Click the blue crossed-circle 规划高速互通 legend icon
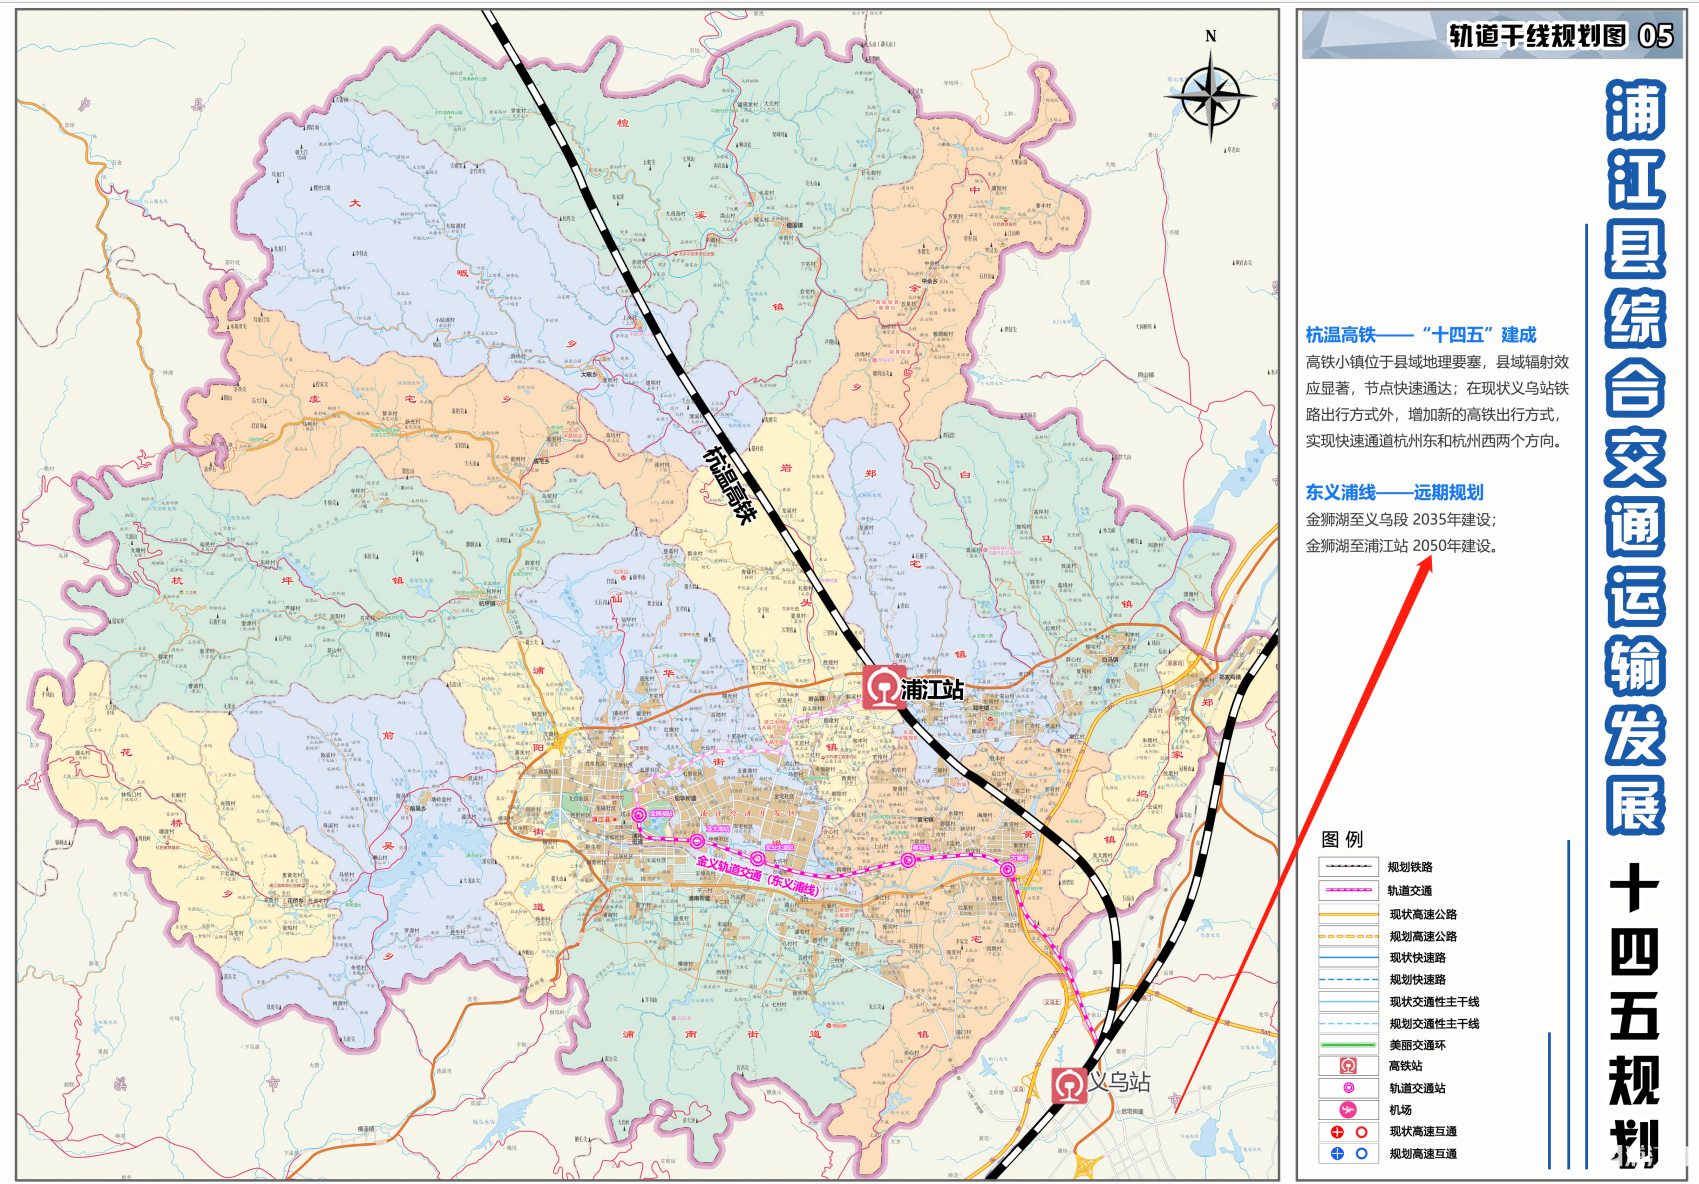The image size is (1699, 1184). (1337, 1154)
